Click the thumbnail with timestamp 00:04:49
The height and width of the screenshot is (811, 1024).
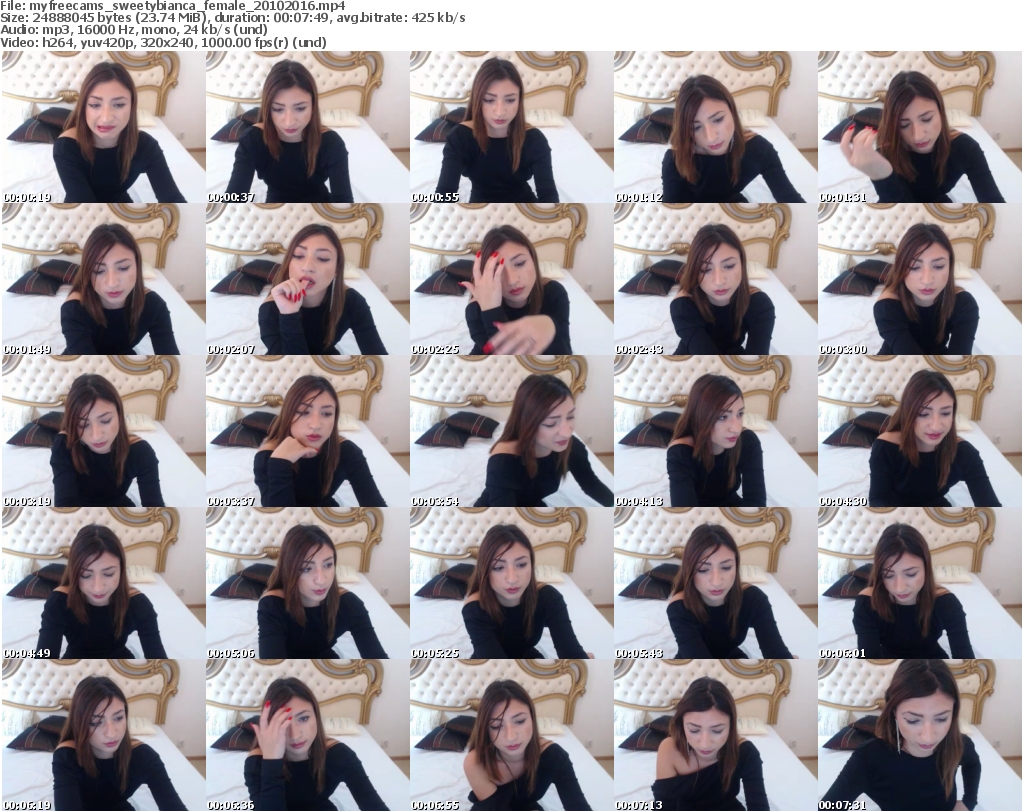103,583
